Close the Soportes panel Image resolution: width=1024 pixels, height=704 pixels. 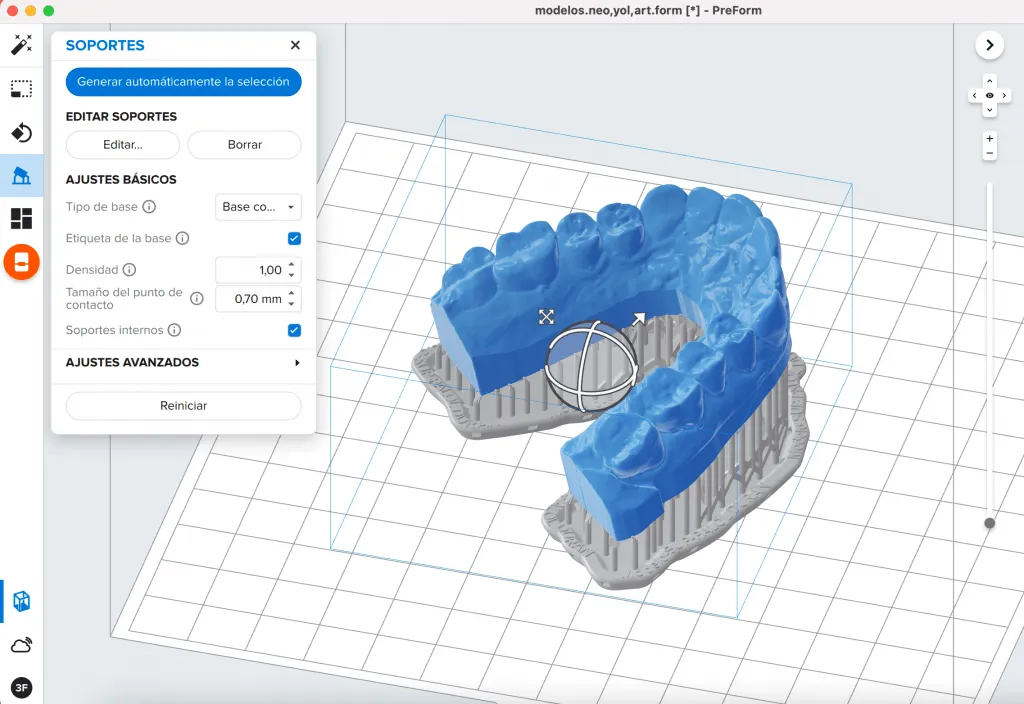click(x=295, y=45)
